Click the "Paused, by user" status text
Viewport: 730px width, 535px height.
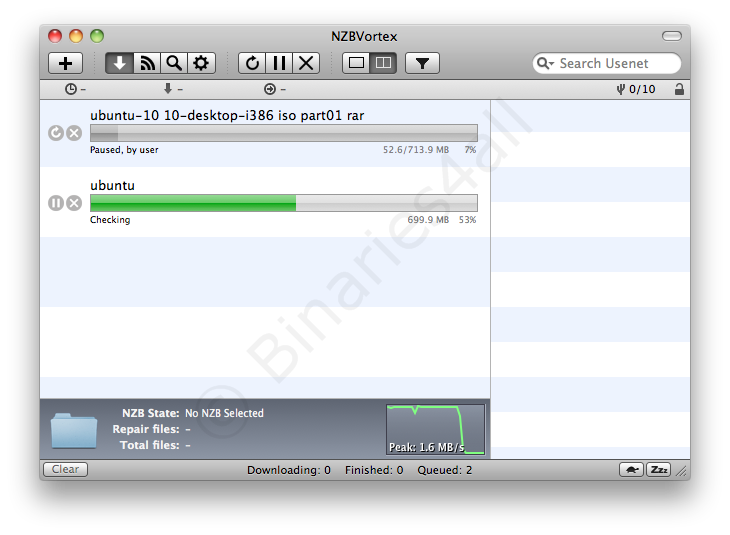(124, 150)
